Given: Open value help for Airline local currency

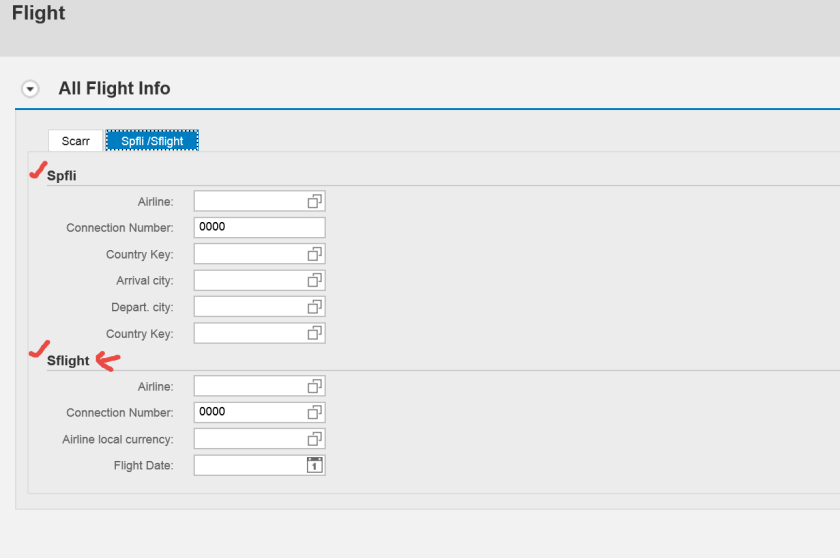Looking at the screenshot, I should pyautogui.click(x=314, y=439).
